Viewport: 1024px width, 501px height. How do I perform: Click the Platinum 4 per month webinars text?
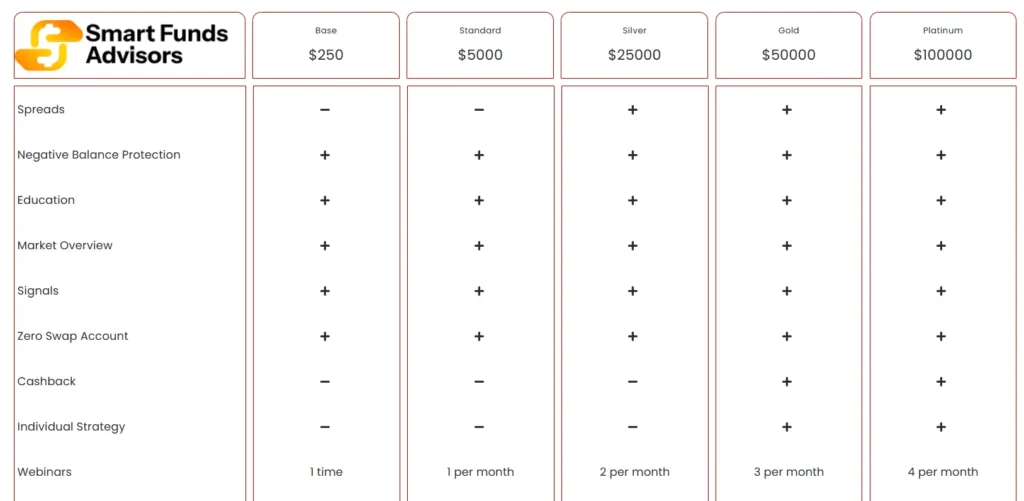[x=942, y=472]
